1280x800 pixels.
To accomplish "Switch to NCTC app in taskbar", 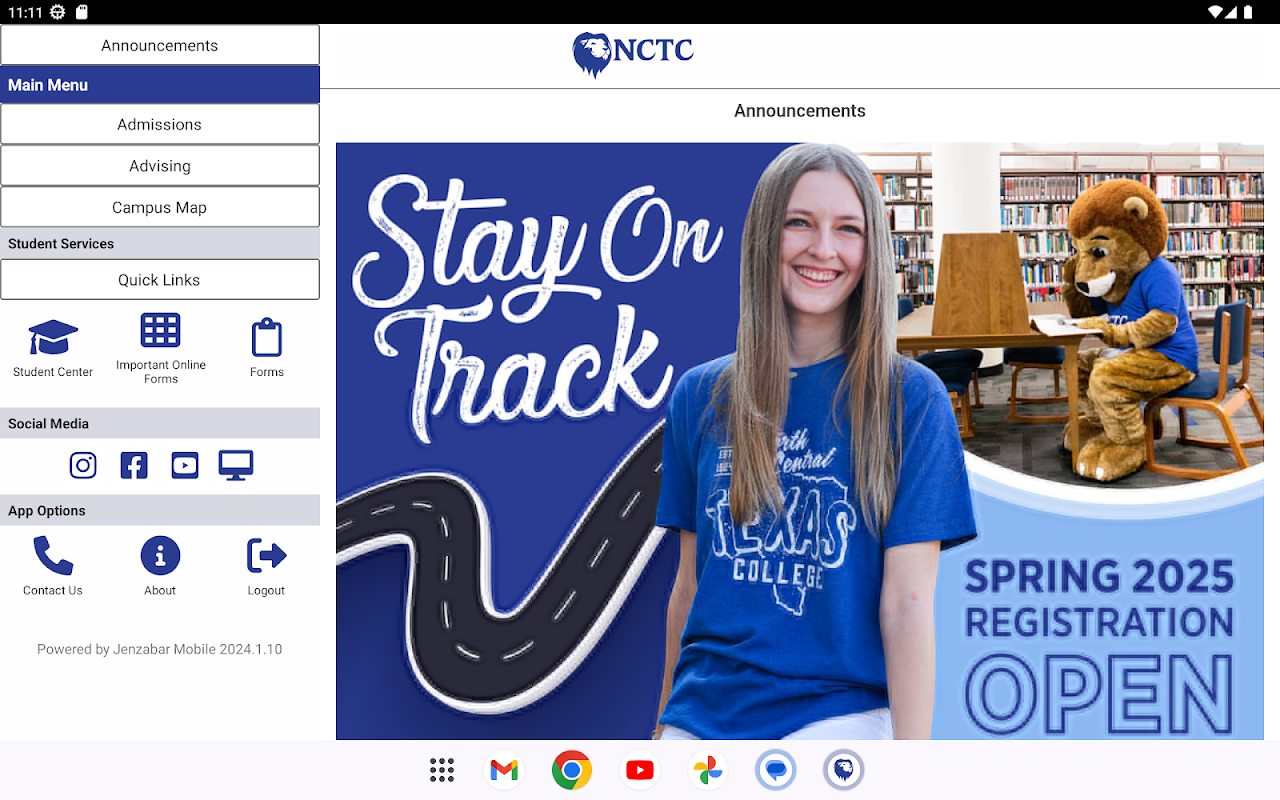I will pos(844,770).
